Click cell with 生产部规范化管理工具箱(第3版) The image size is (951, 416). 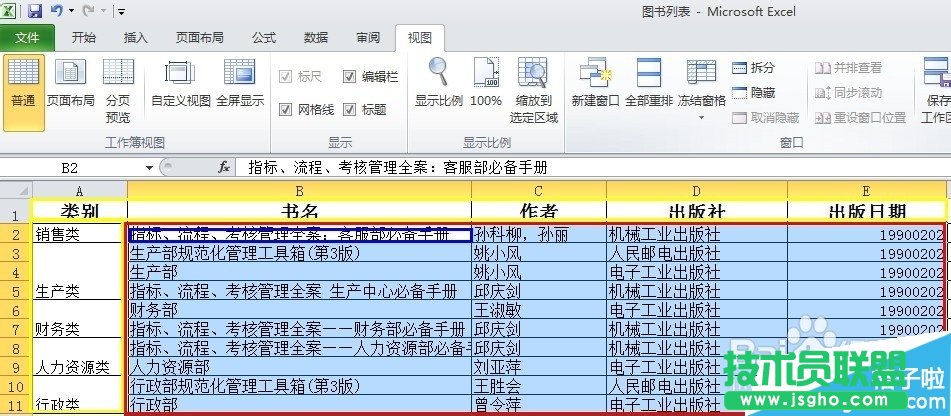coord(300,253)
